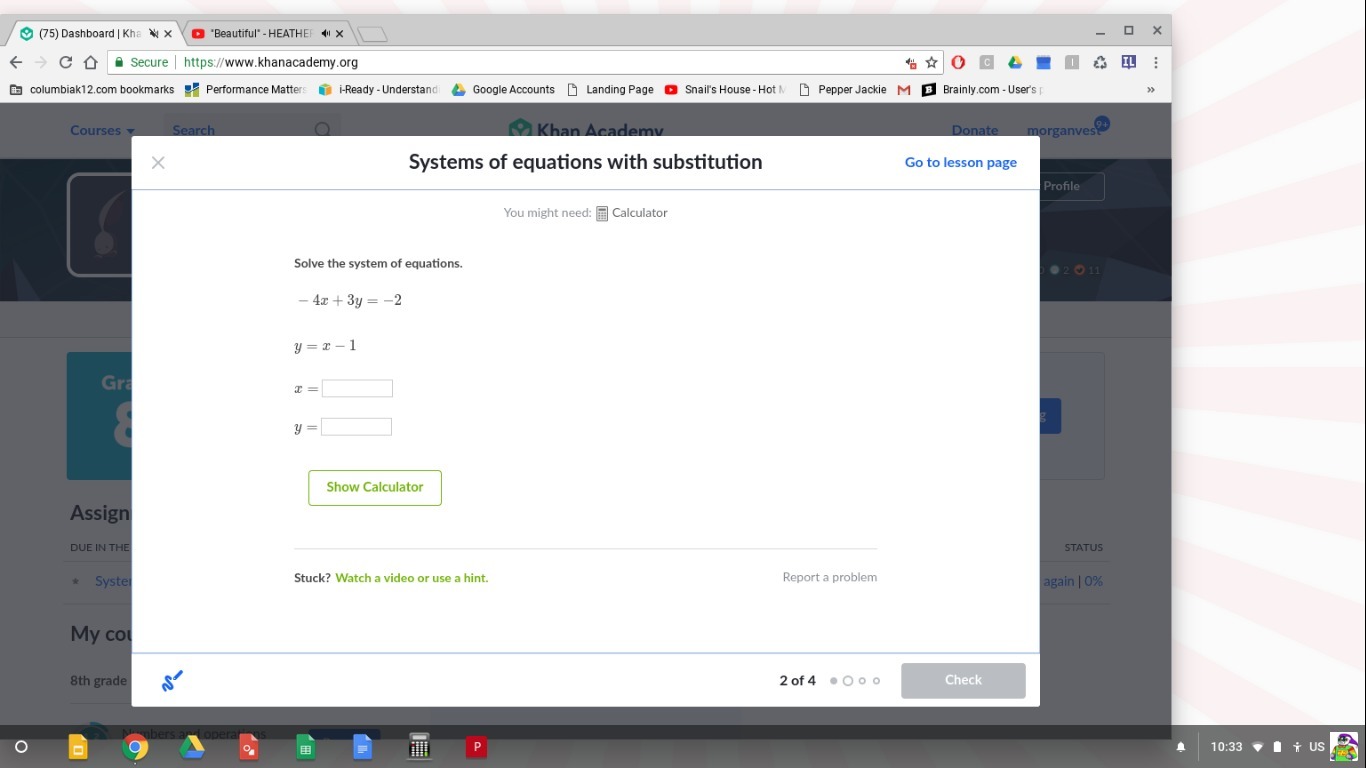Mute the Khan Academy Dashboard tab
Screen dimensions: 1366x768
click(153, 33)
